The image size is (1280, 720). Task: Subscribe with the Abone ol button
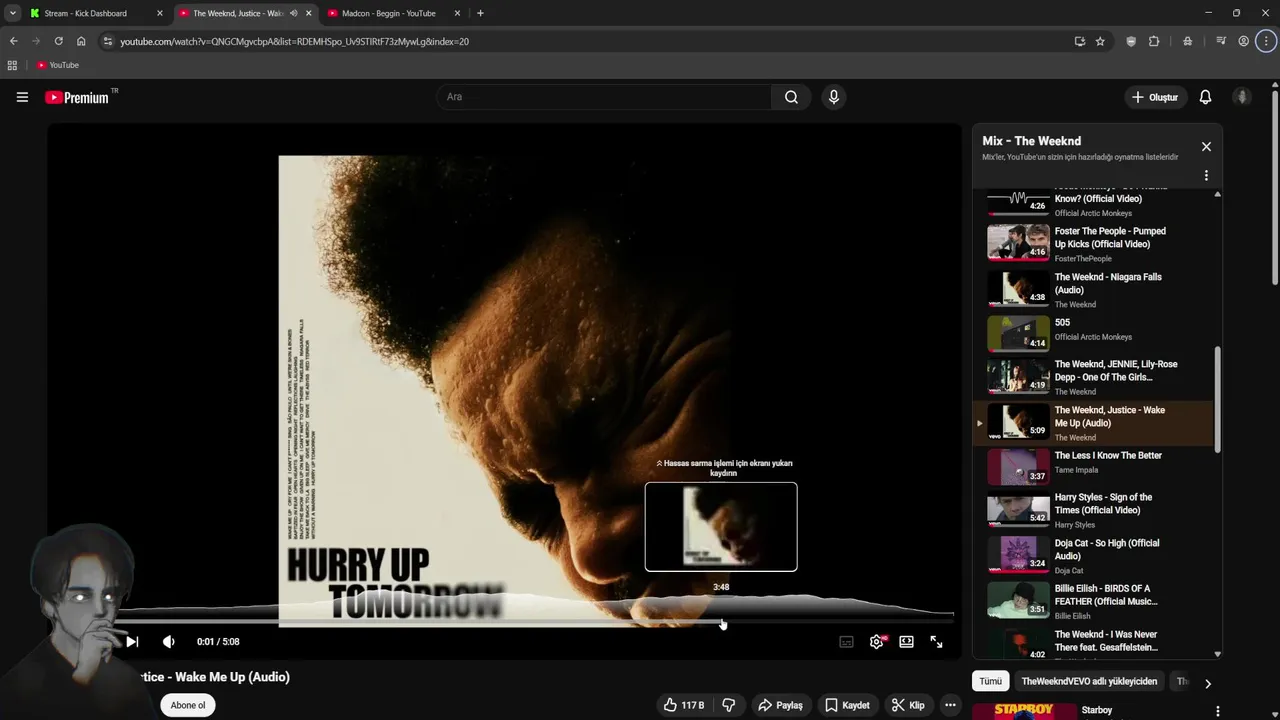tap(188, 705)
